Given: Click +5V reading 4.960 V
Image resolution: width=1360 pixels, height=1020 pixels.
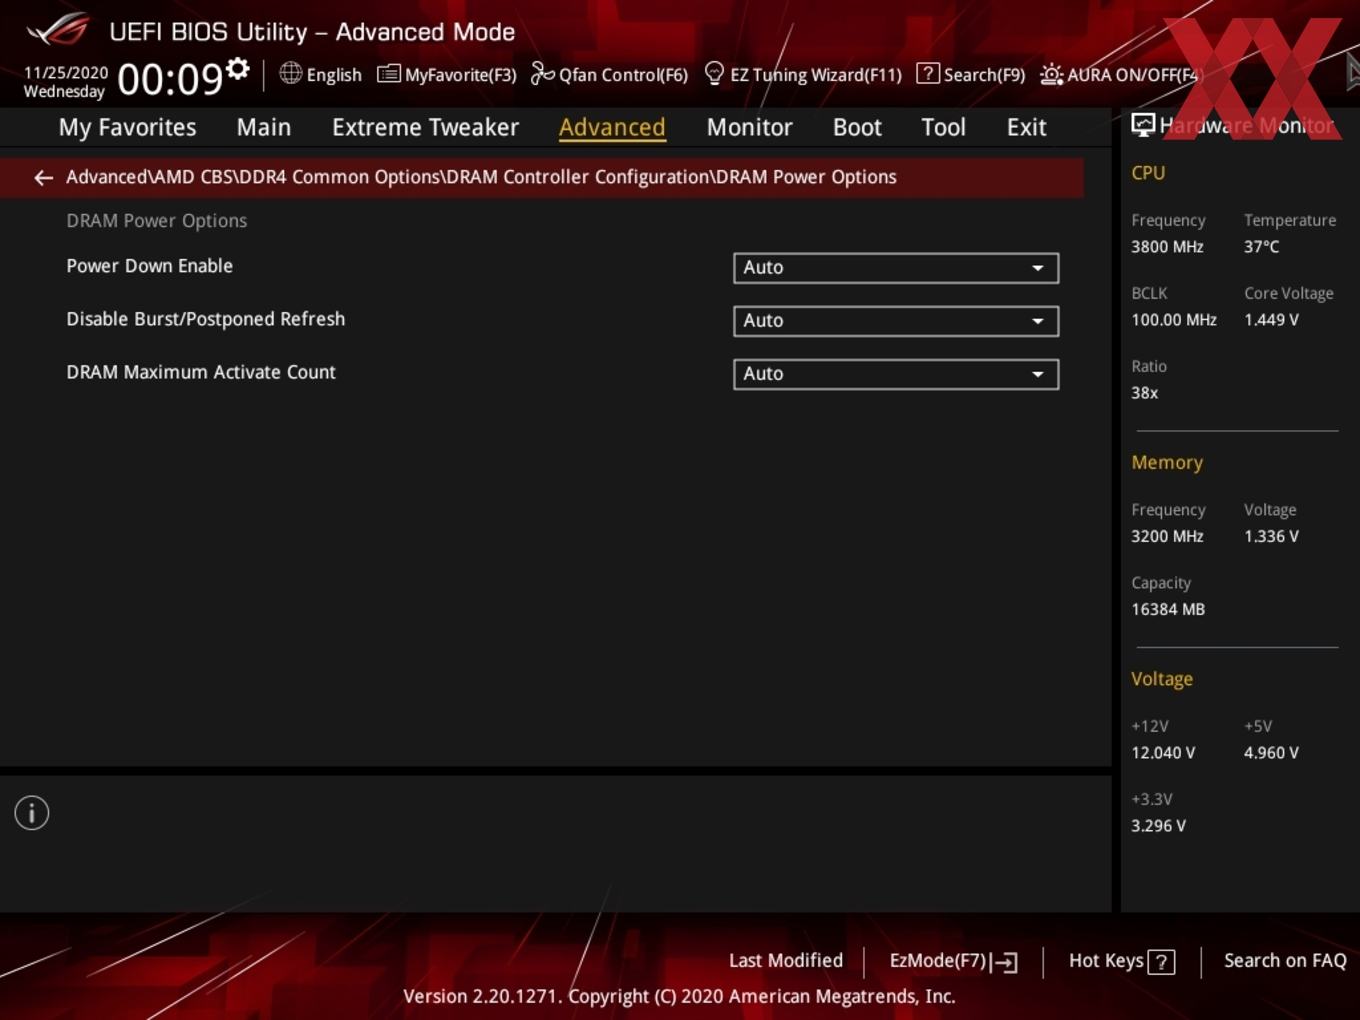Looking at the screenshot, I should (x=1271, y=753).
